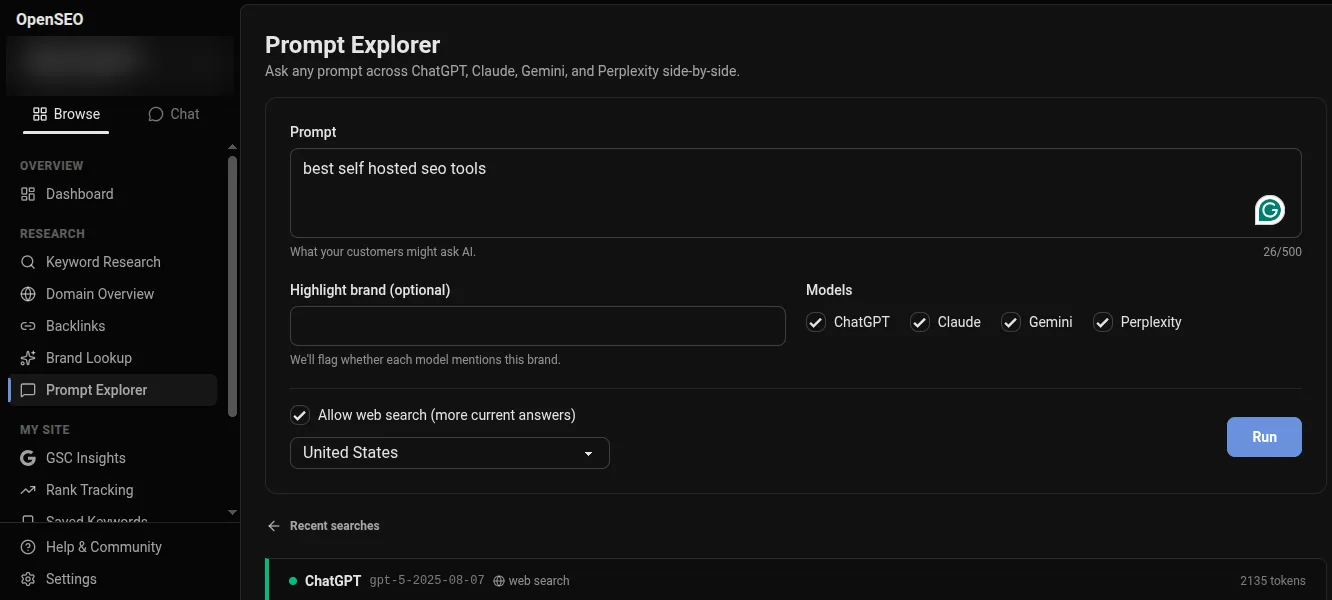This screenshot has height=600, width=1332.
Task: Toggle the Gemini model checkbox
Action: [x=1011, y=322]
